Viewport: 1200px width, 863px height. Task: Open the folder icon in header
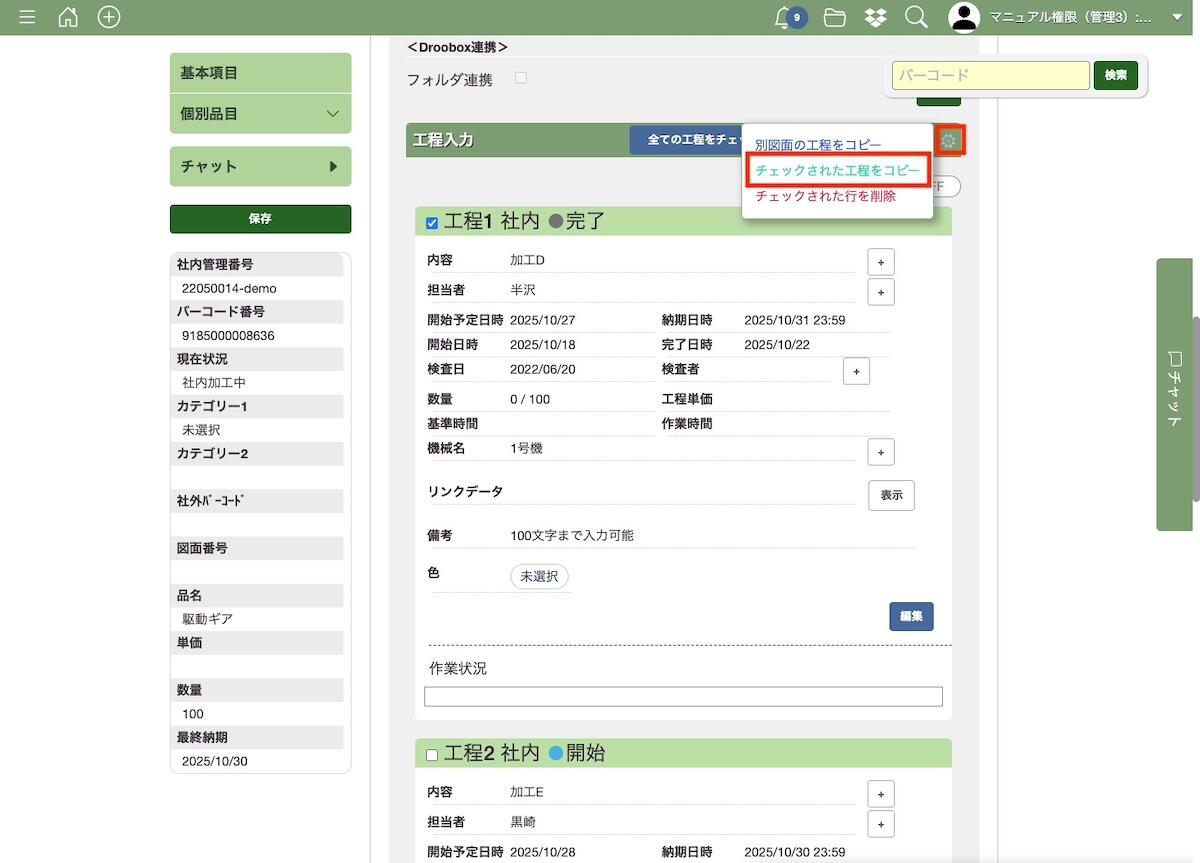[834, 17]
